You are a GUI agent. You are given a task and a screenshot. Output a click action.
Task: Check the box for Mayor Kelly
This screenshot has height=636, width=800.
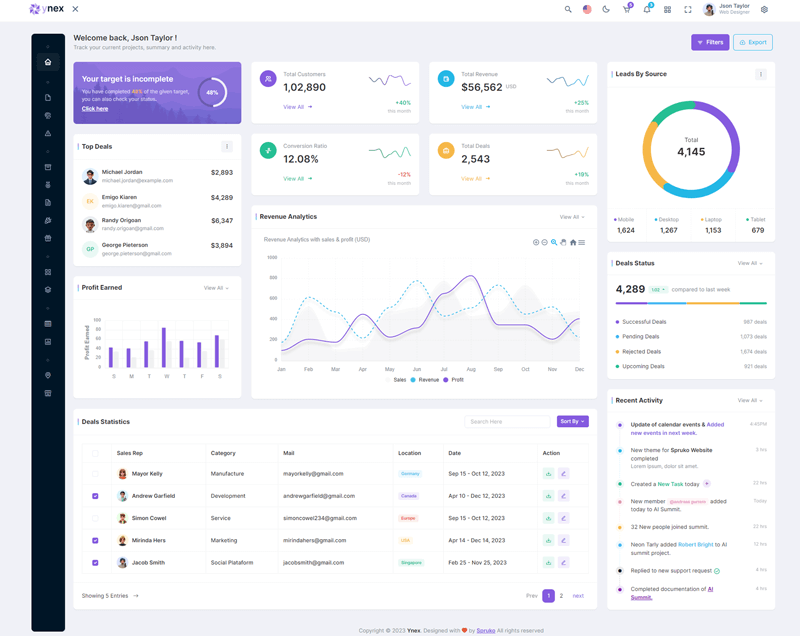click(x=95, y=473)
